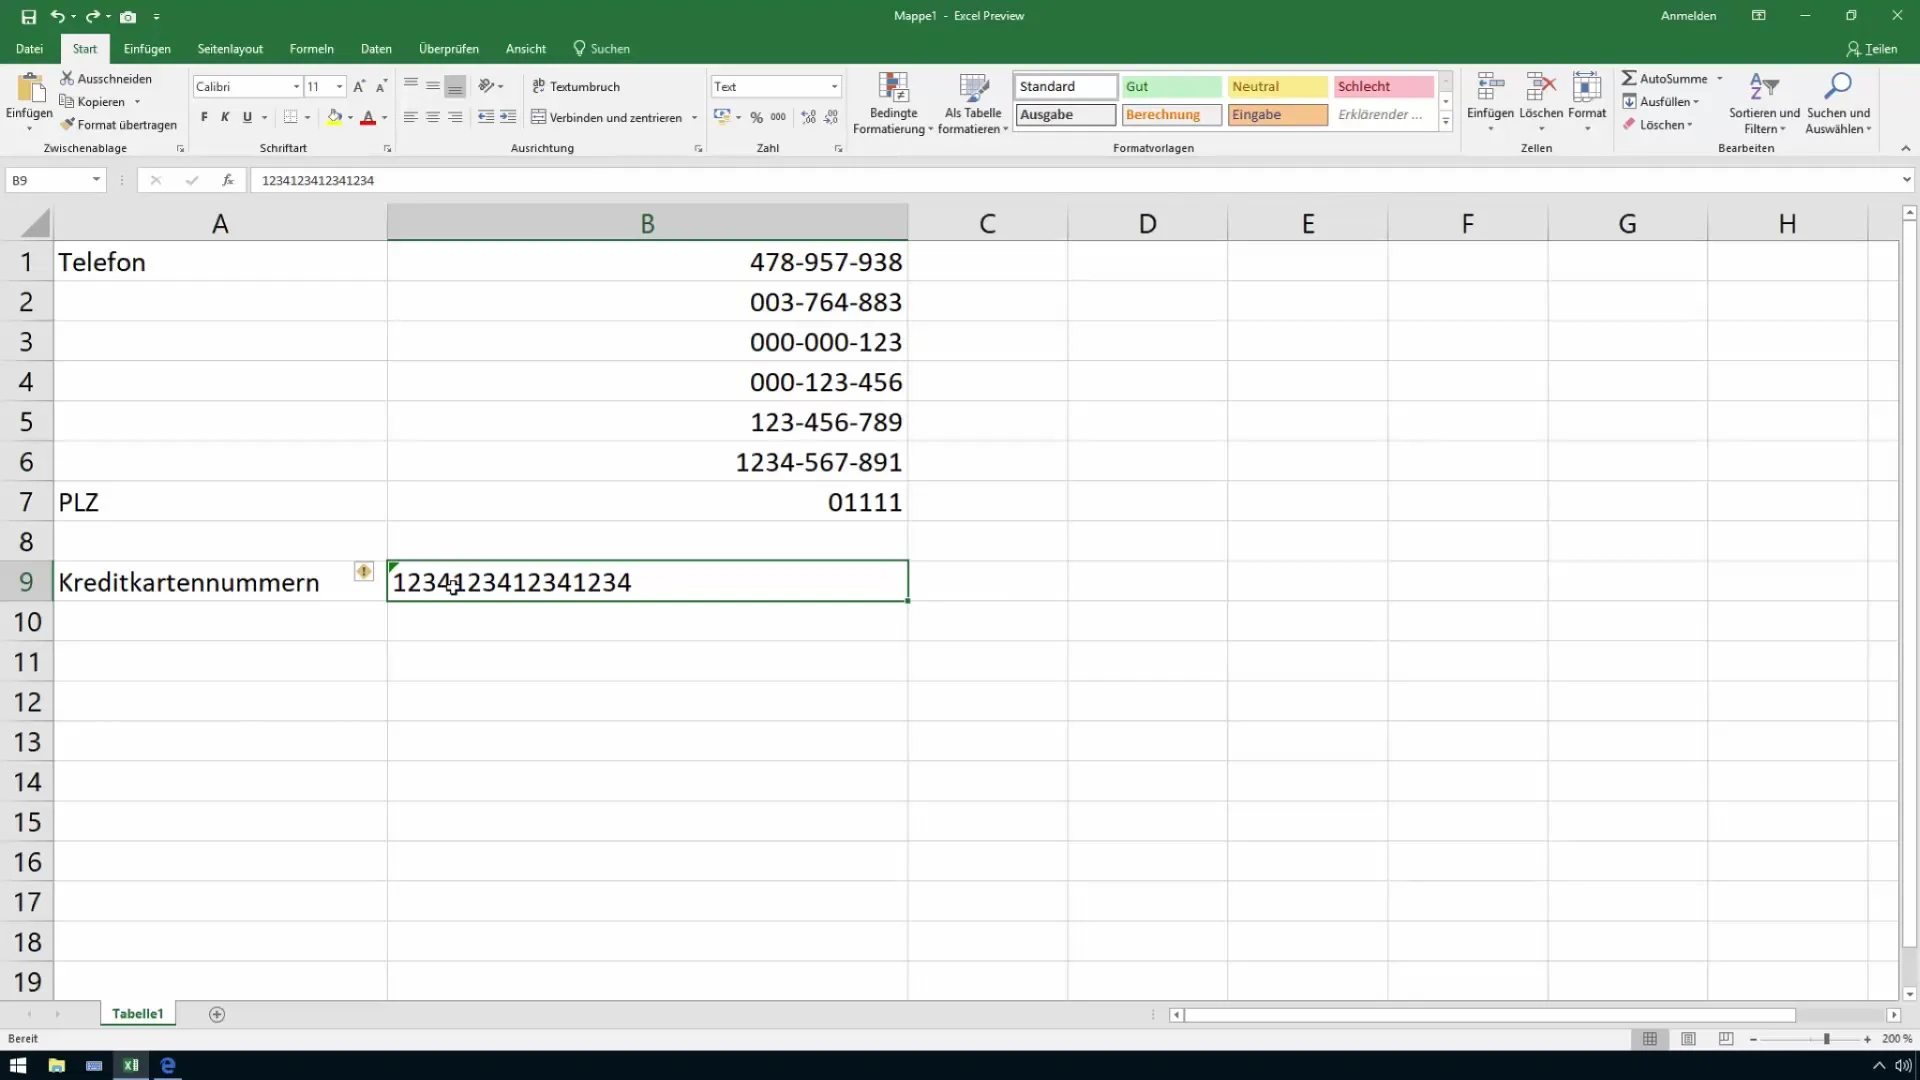Click the font color A icon
The height and width of the screenshot is (1080, 1920).
point(368,117)
